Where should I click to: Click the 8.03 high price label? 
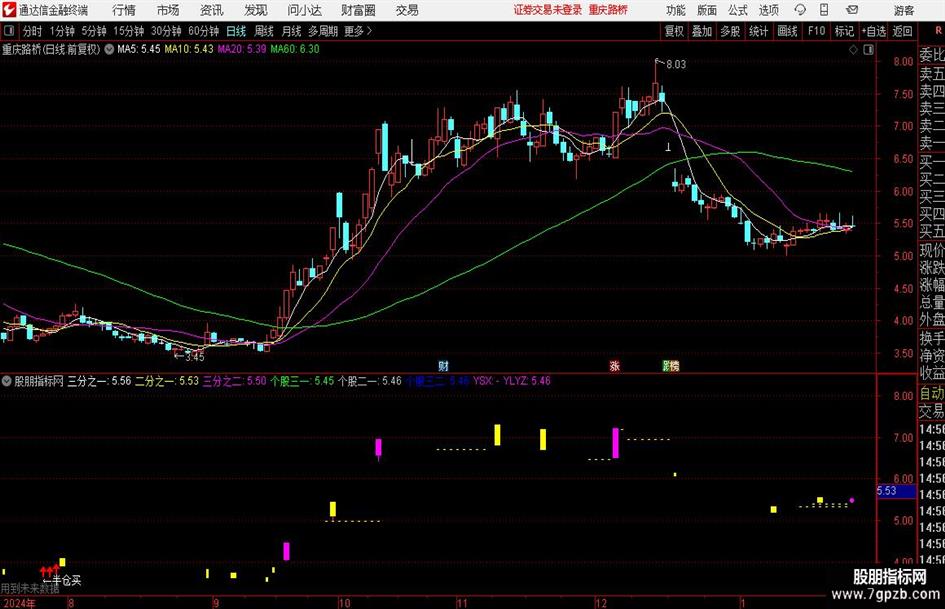pos(676,64)
